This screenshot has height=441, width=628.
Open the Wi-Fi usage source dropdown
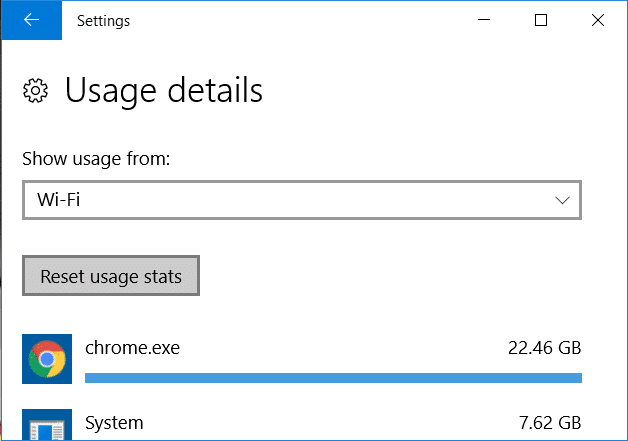click(302, 200)
